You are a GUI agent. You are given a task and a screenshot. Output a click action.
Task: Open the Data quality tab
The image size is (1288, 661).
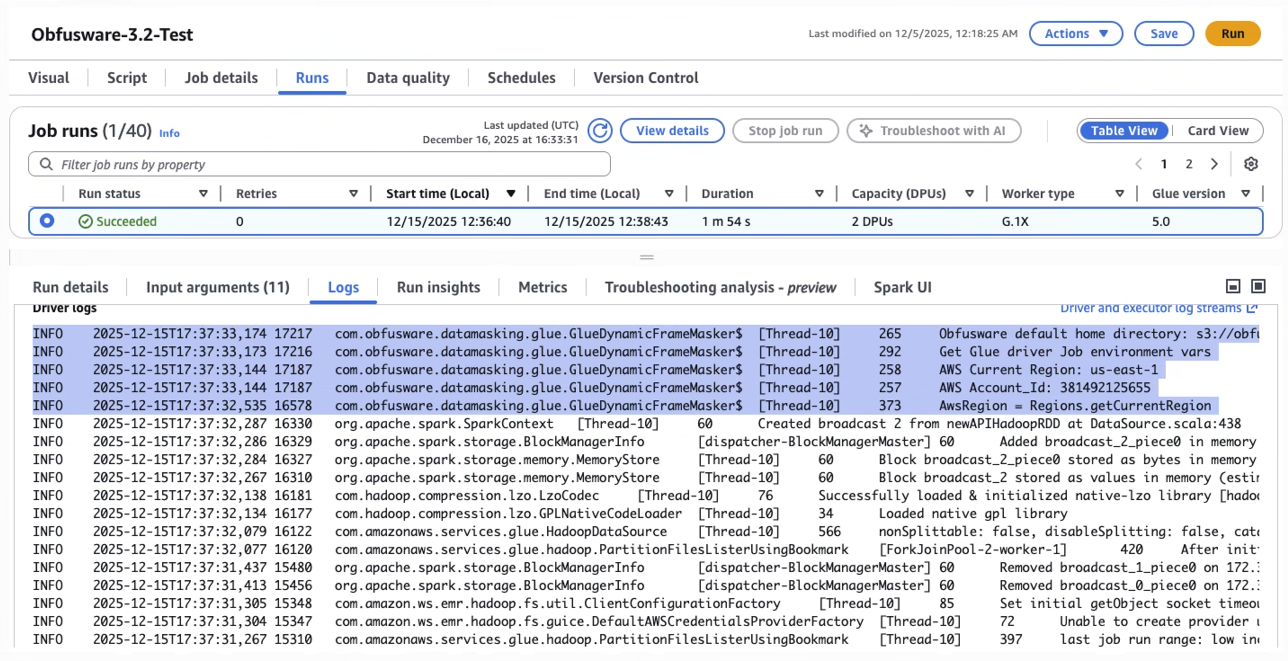(x=408, y=78)
